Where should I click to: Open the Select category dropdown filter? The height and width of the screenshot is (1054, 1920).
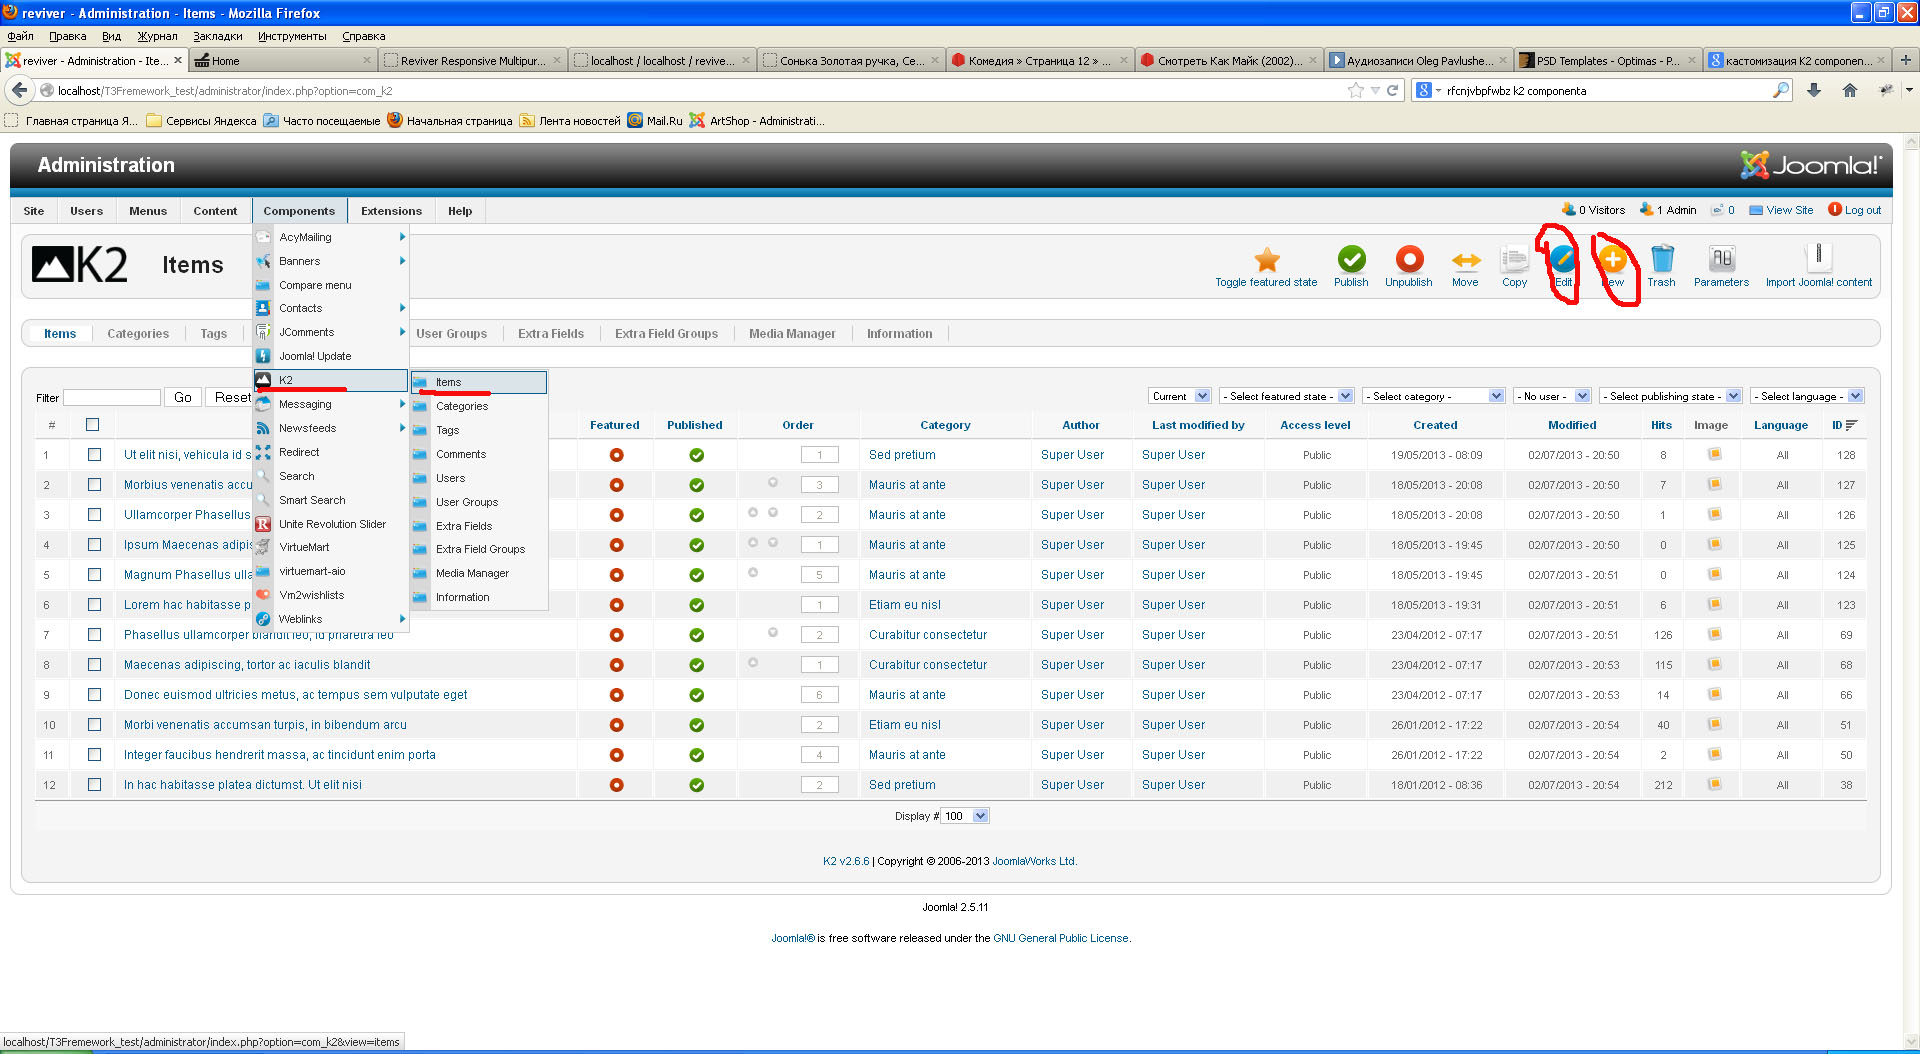pyautogui.click(x=1433, y=397)
